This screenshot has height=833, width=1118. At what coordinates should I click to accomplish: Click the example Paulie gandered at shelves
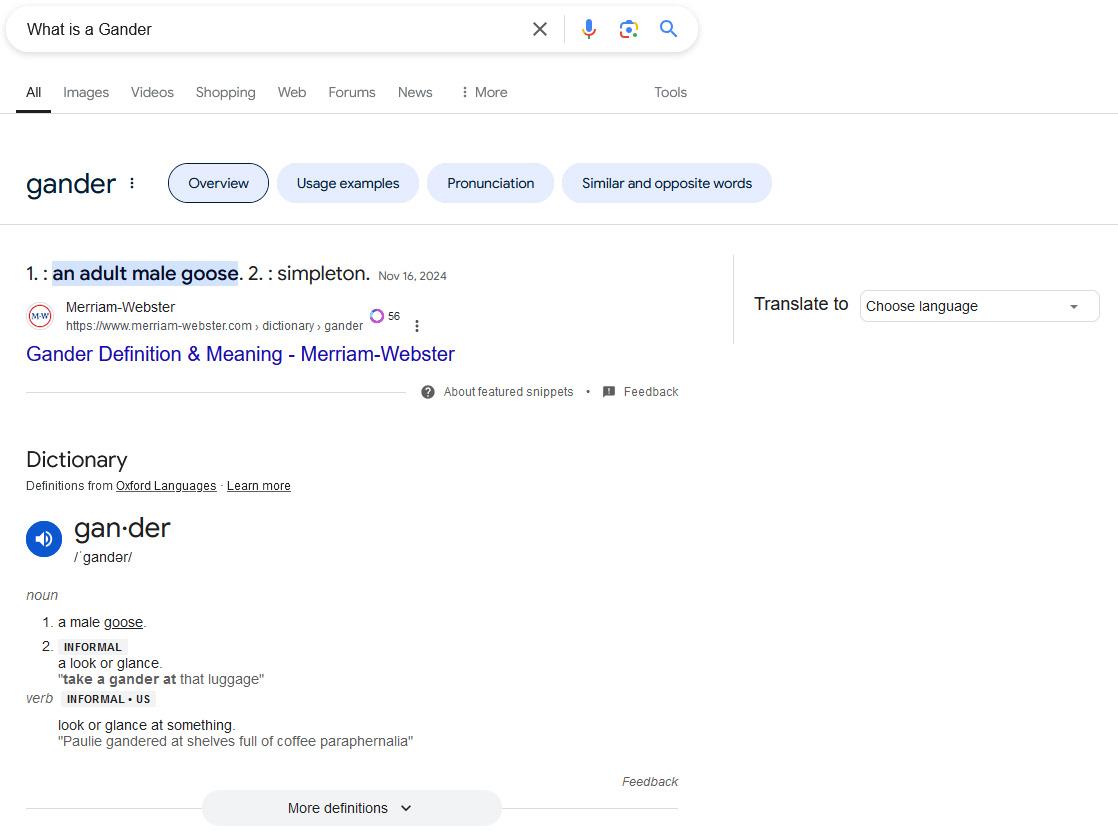tap(235, 741)
